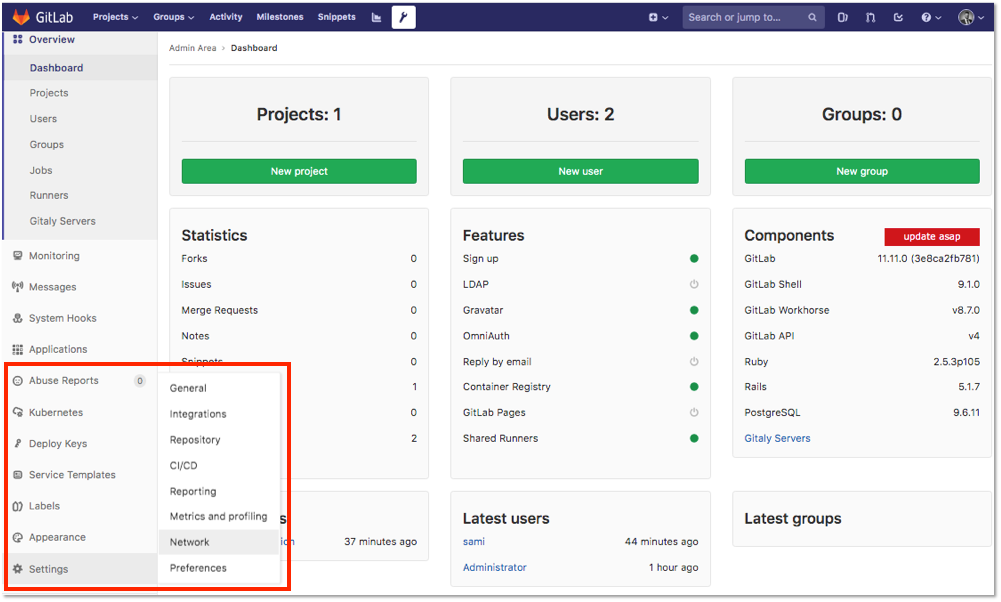Click Reply by email disabled power icon

pyautogui.click(x=694, y=361)
